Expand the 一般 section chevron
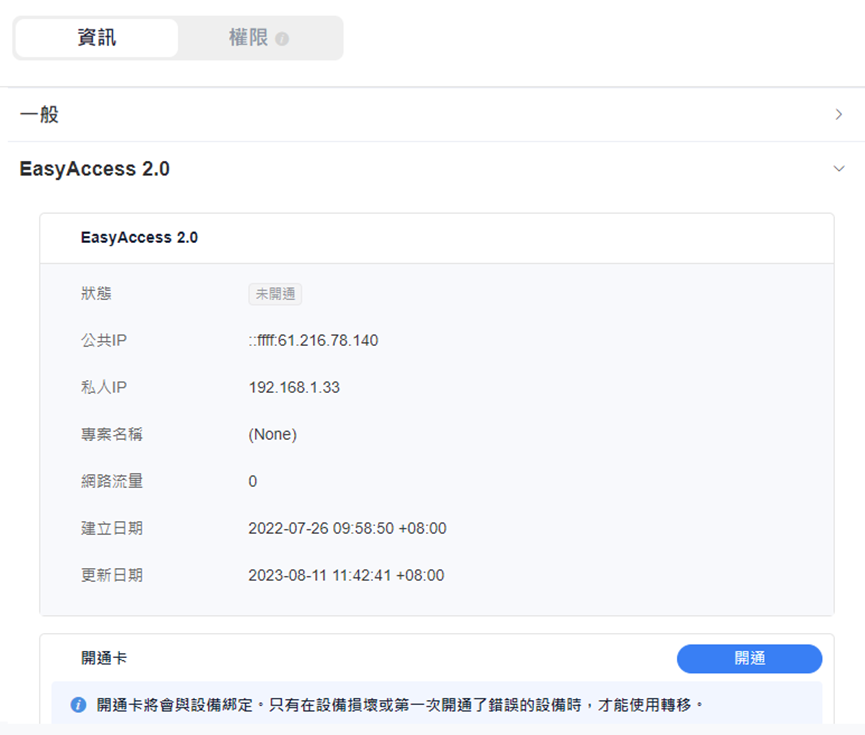 coord(839,114)
